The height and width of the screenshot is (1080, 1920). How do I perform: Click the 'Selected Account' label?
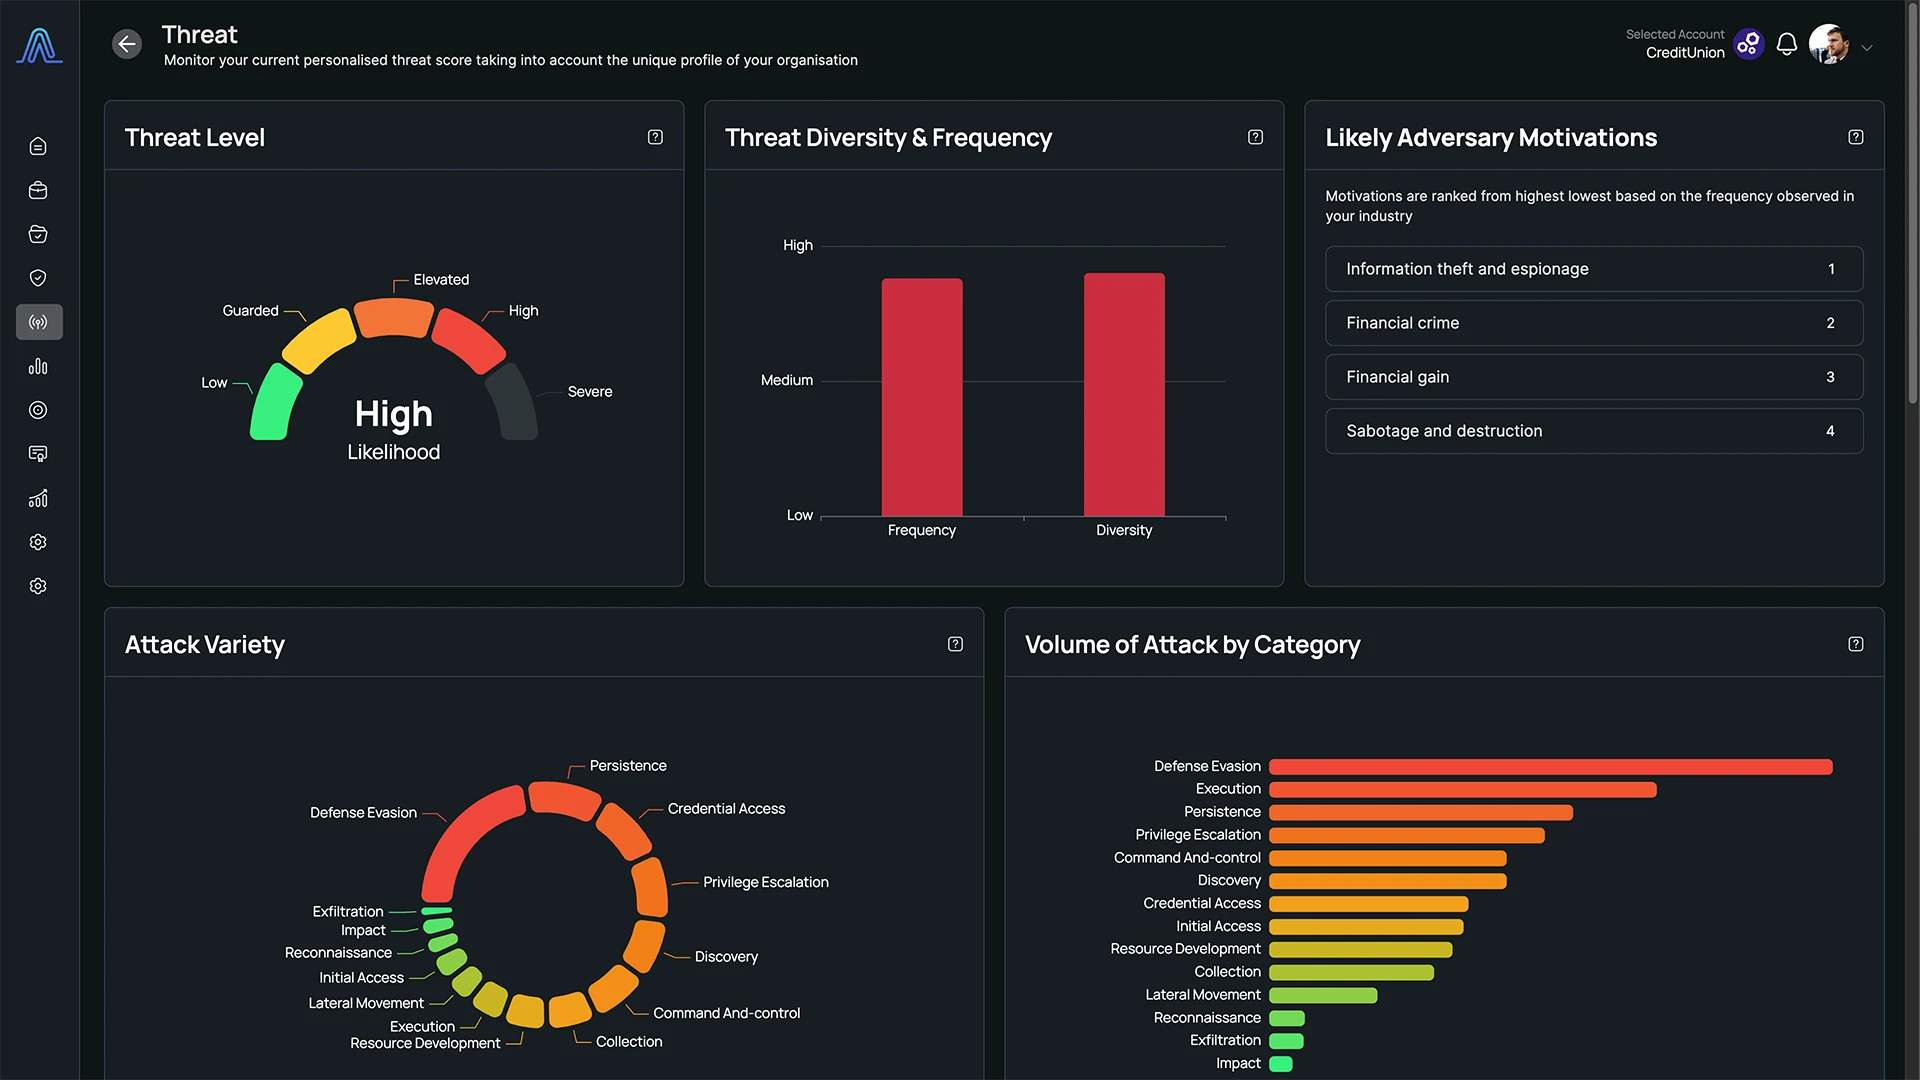[1675, 34]
